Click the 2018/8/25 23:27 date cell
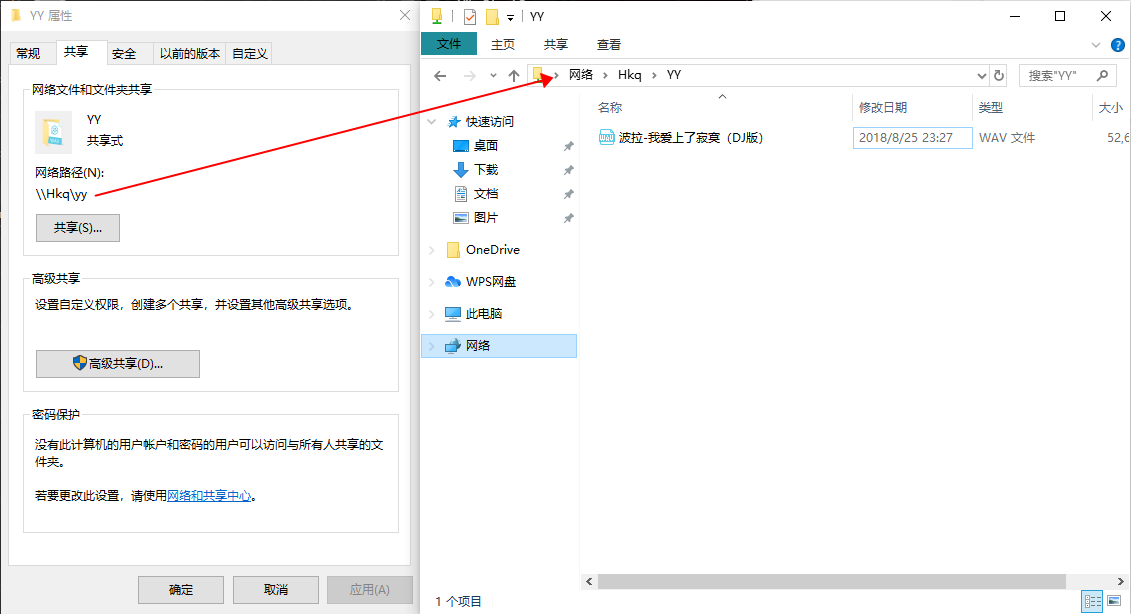Viewport: 1131px width, 614px height. [x=912, y=138]
